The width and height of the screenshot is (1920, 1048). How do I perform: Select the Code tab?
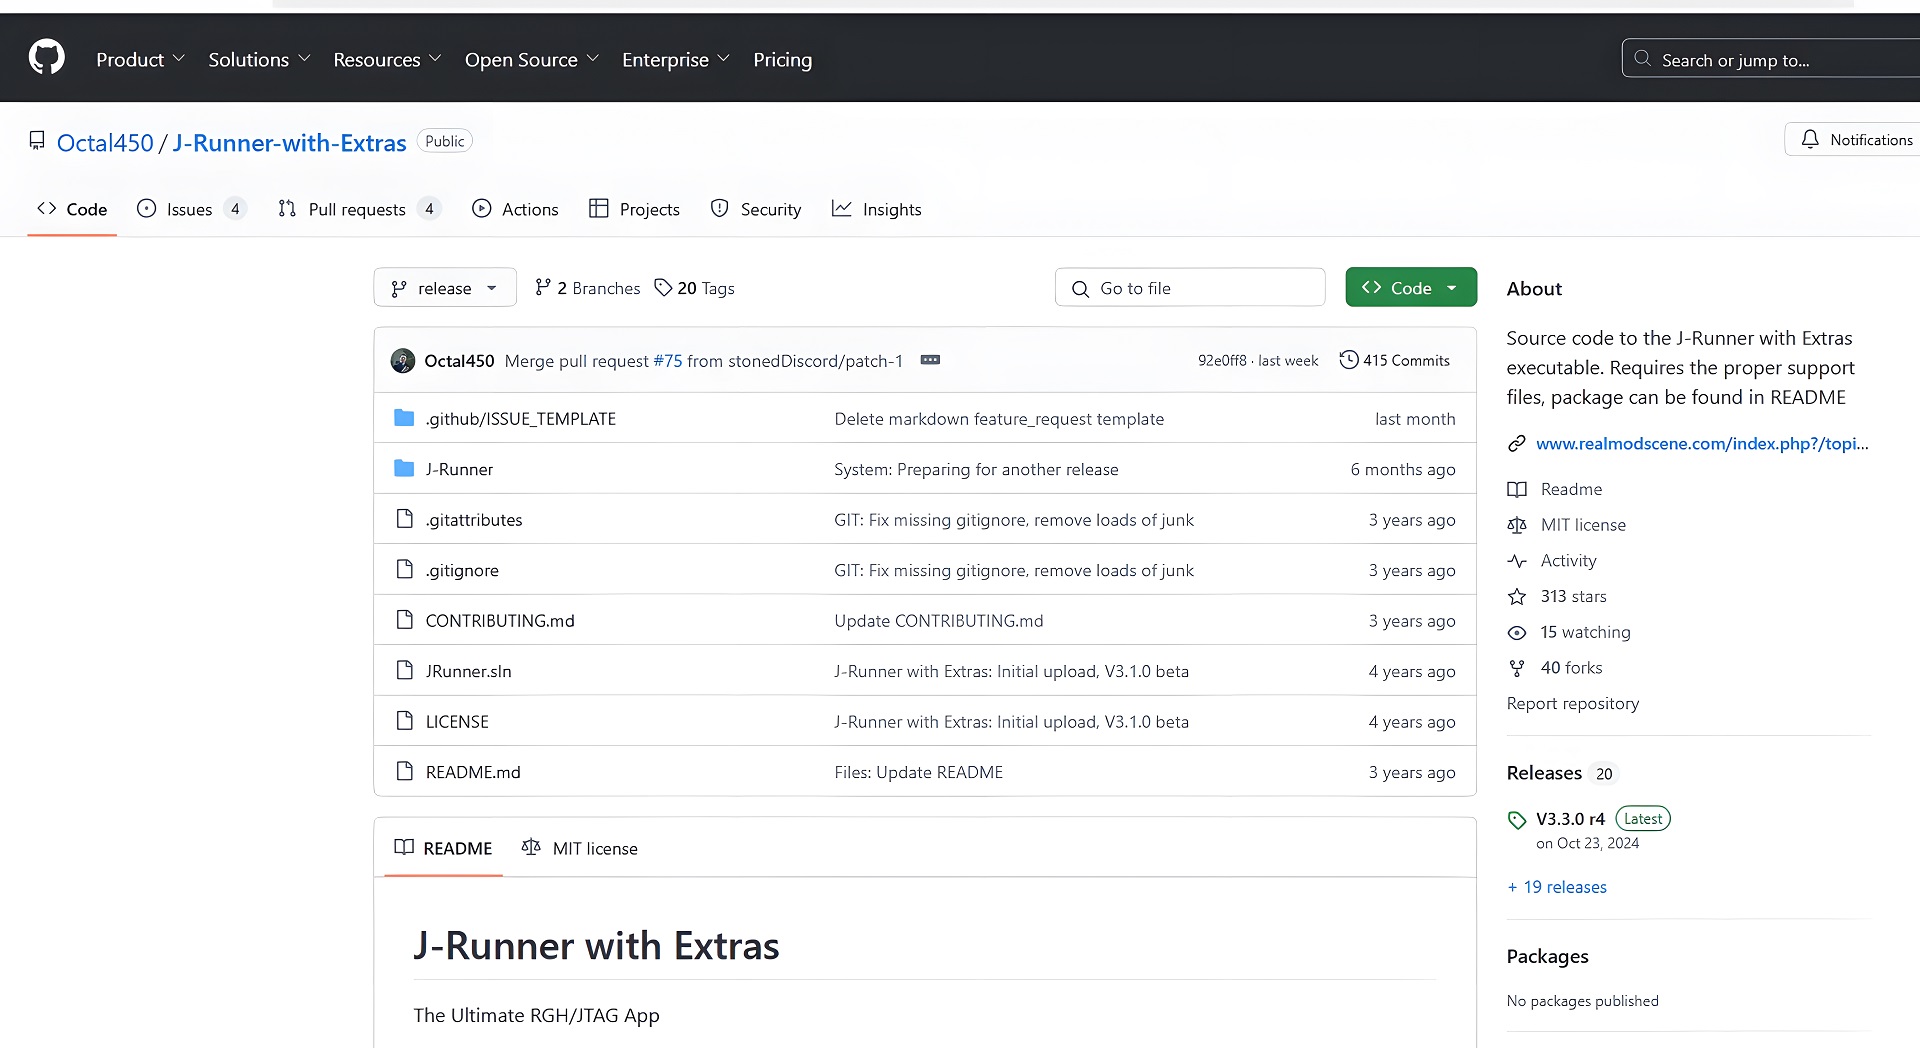point(72,209)
